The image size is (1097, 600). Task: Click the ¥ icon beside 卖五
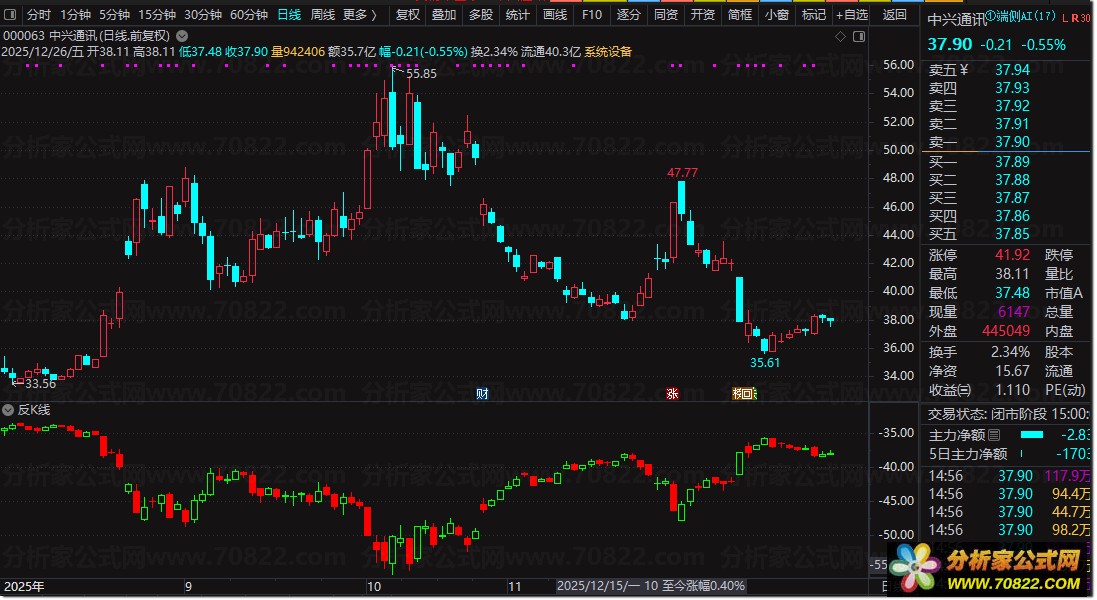[x=964, y=69]
